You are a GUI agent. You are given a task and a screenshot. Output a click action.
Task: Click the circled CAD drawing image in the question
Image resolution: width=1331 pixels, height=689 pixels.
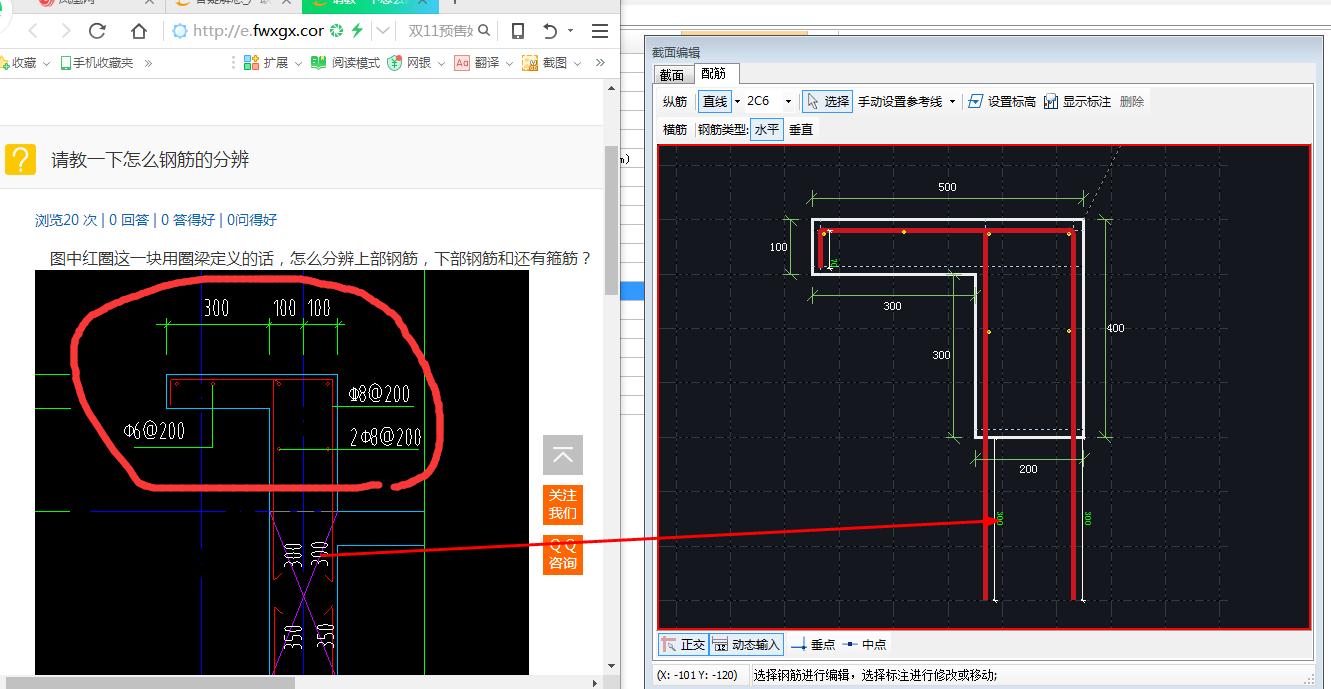point(282,472)
